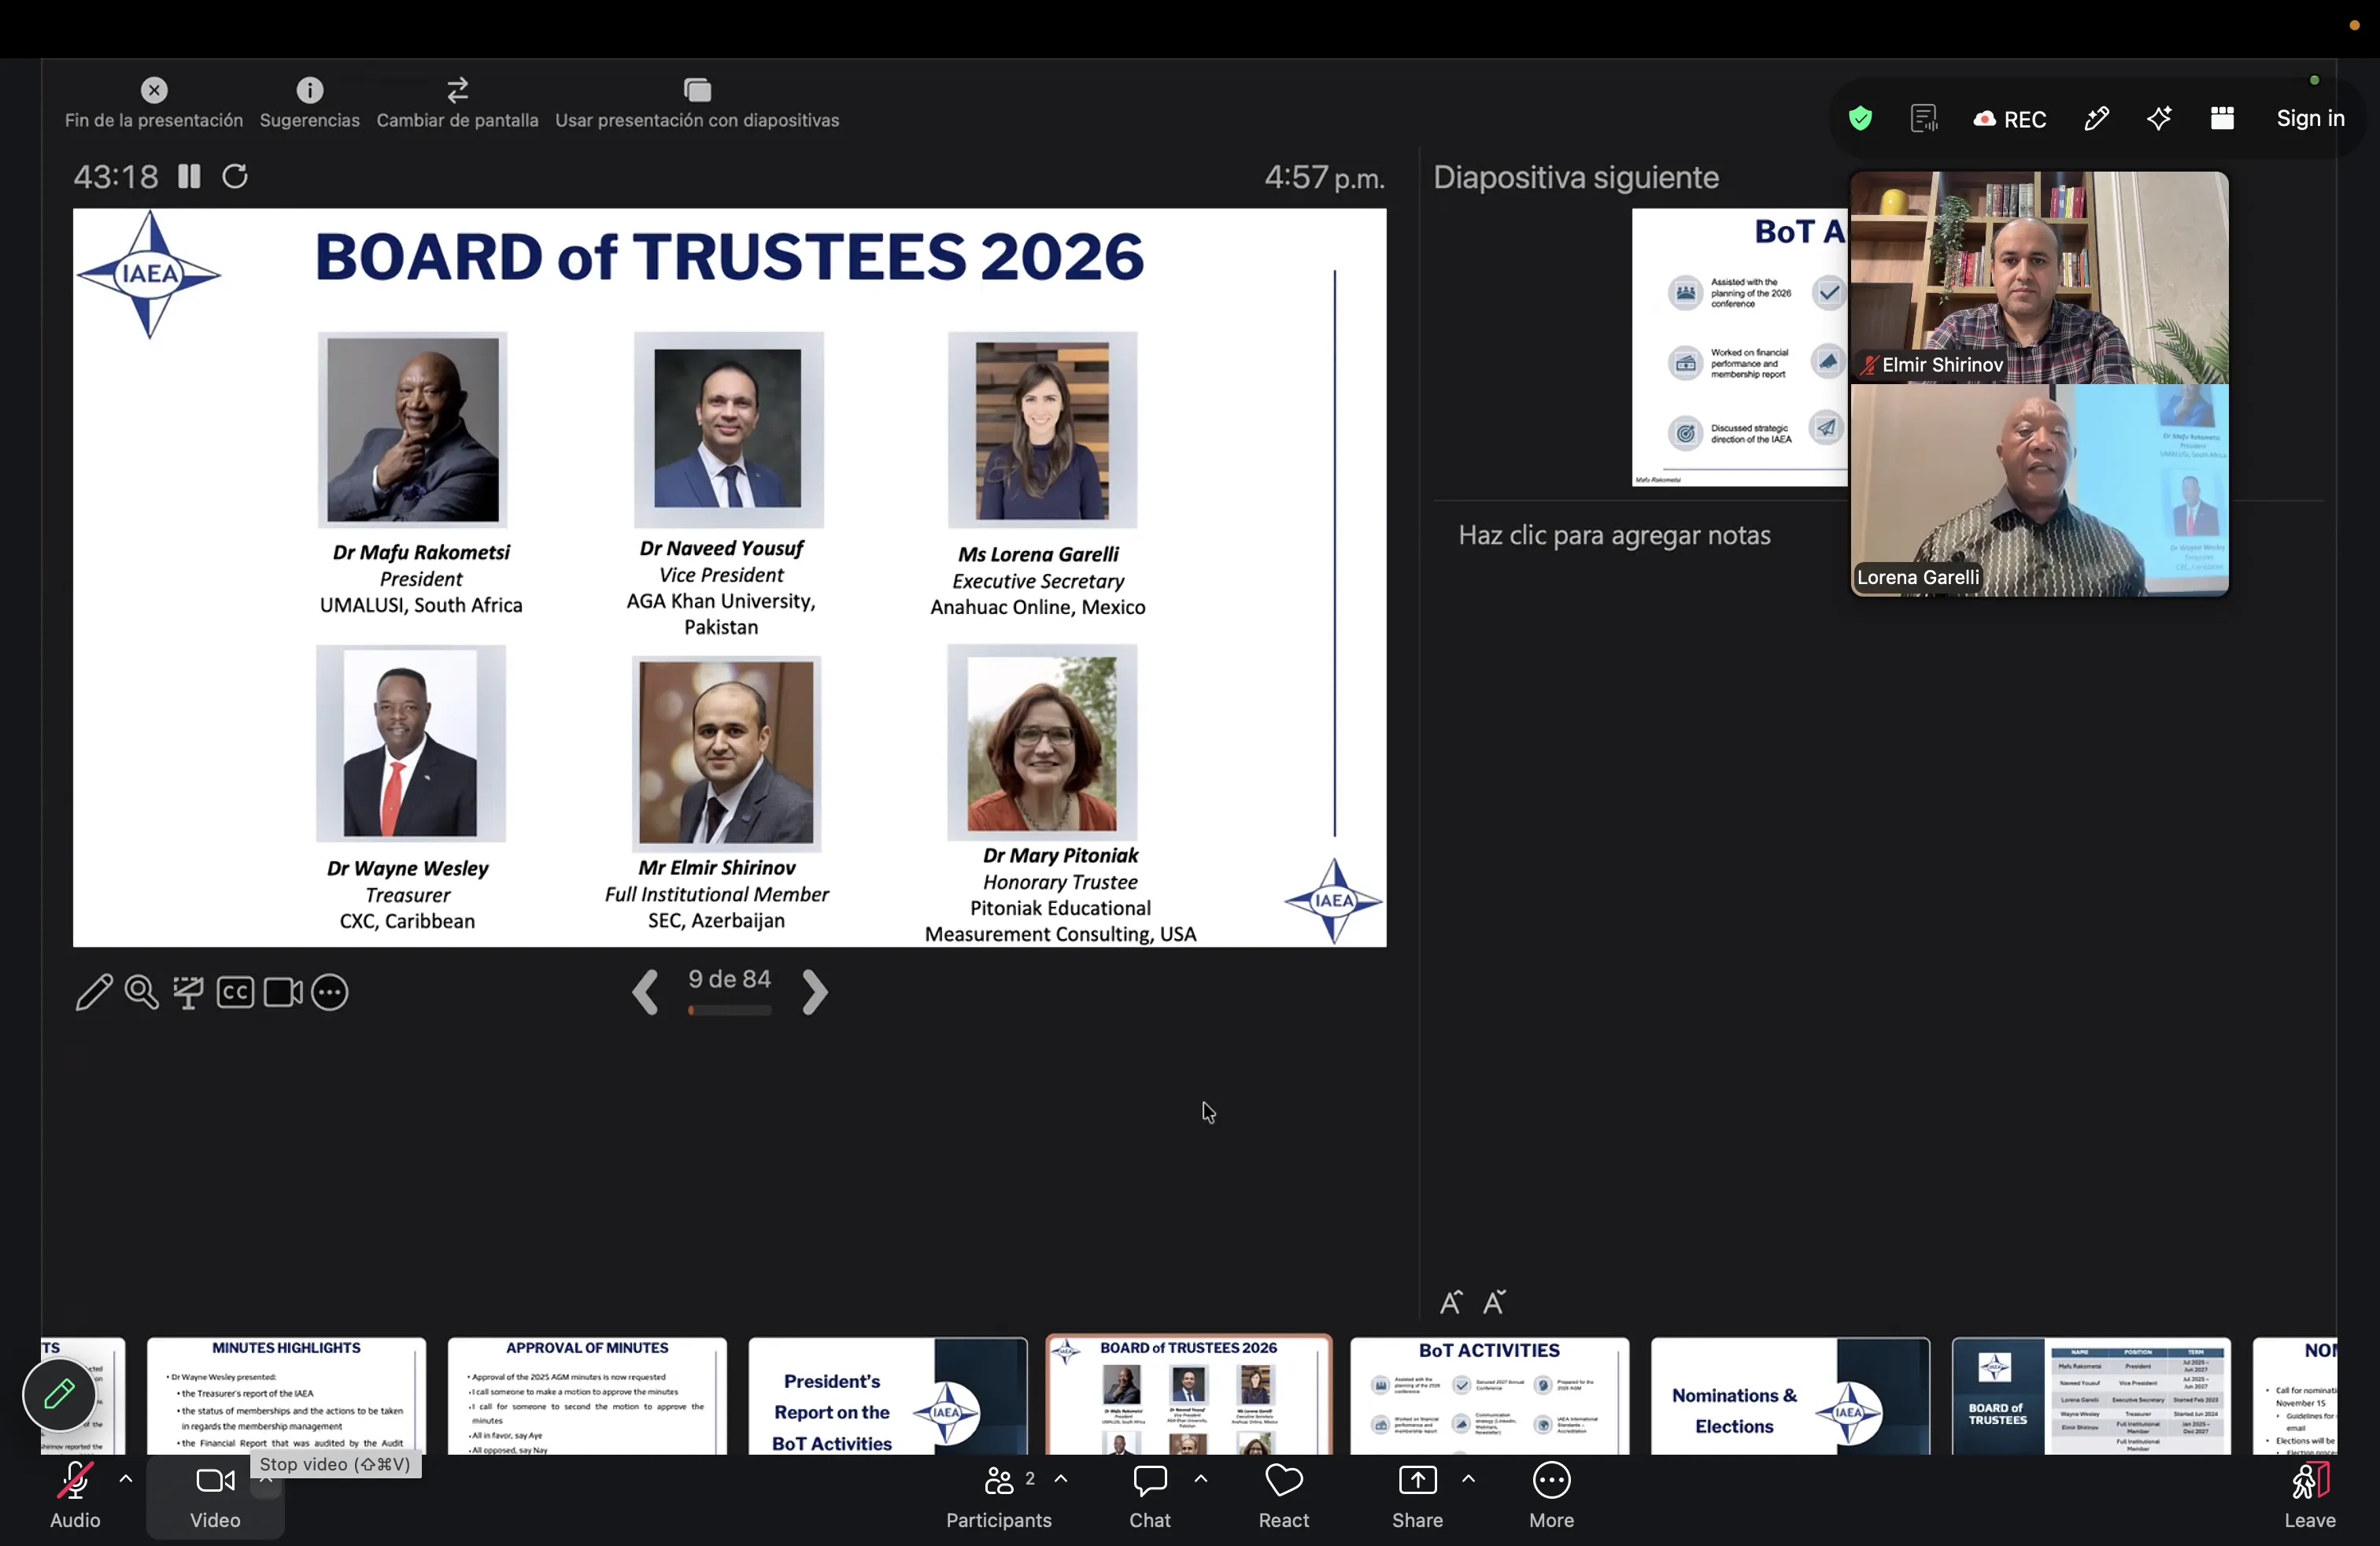This screenshot has height=1546, width=2380.
Task: Open more presenter options ellipsis under slide
Action: point(330,992)
